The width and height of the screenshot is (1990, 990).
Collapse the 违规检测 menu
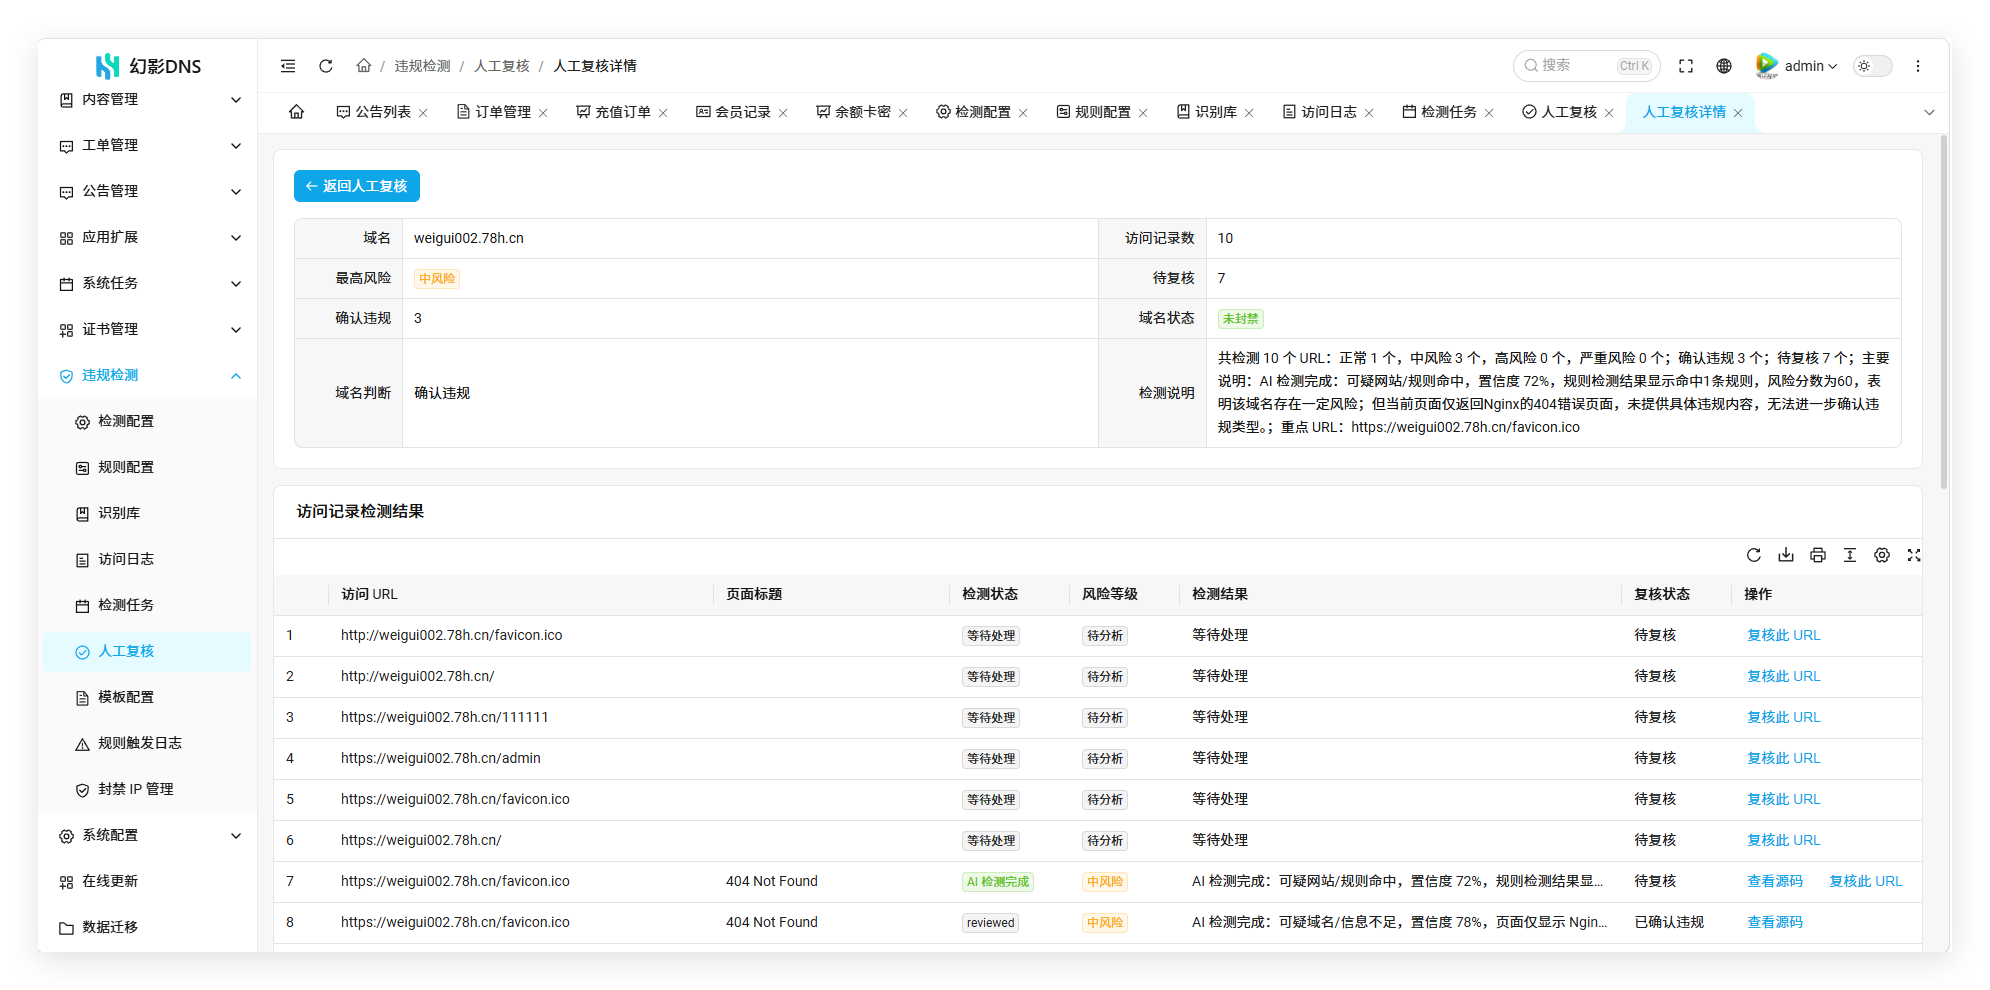[x=148, y=375]
